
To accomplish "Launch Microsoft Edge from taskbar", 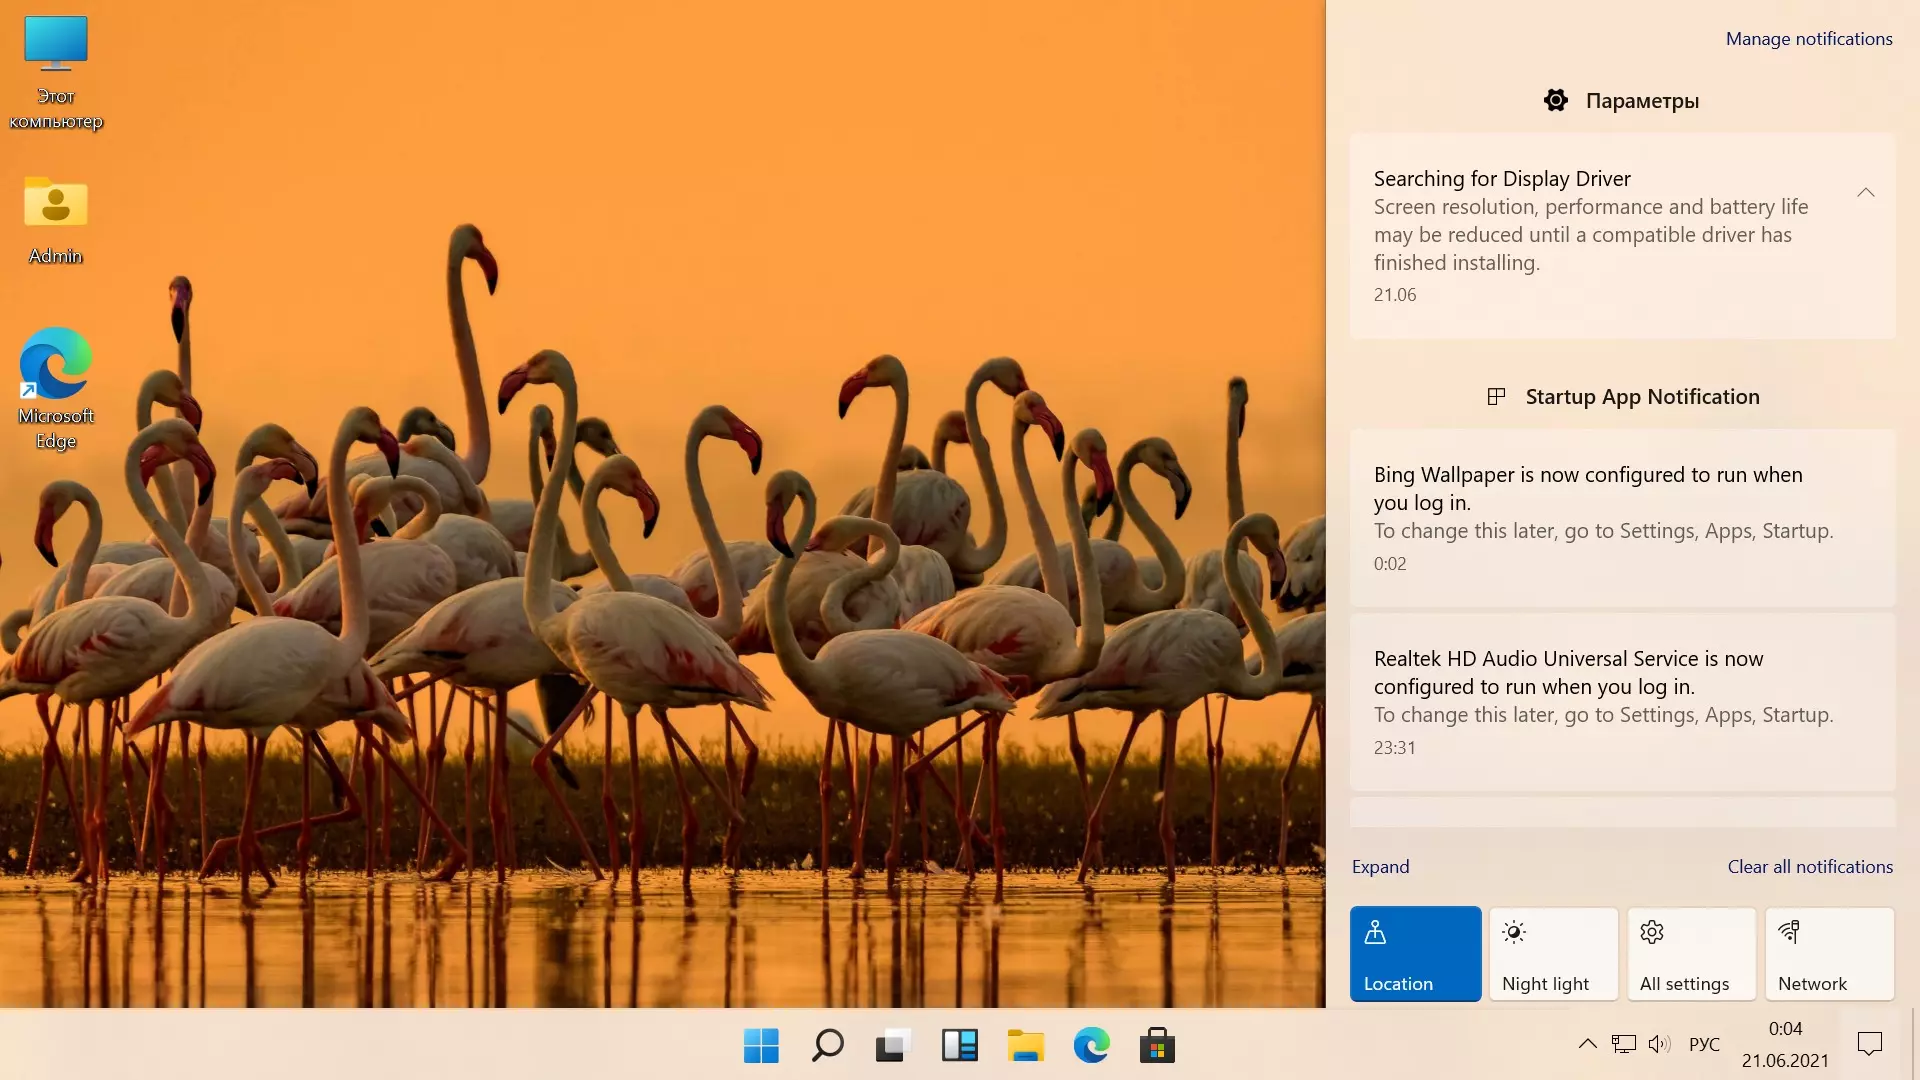I will (x=1091, y=1046).
